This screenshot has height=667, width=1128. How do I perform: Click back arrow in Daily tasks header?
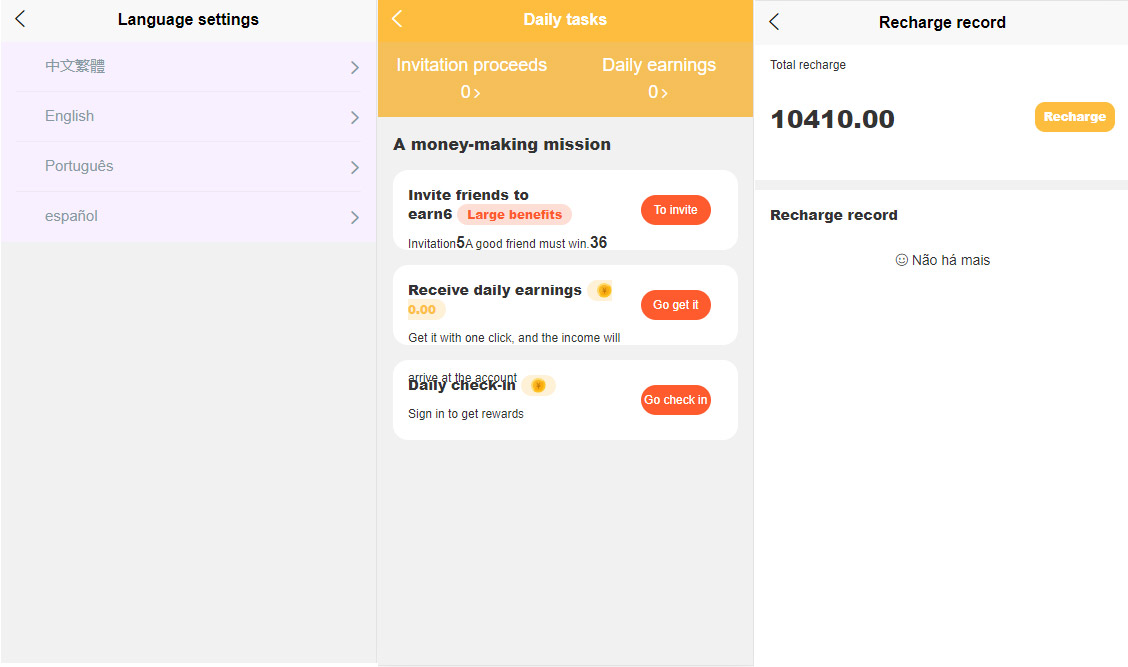397,19
